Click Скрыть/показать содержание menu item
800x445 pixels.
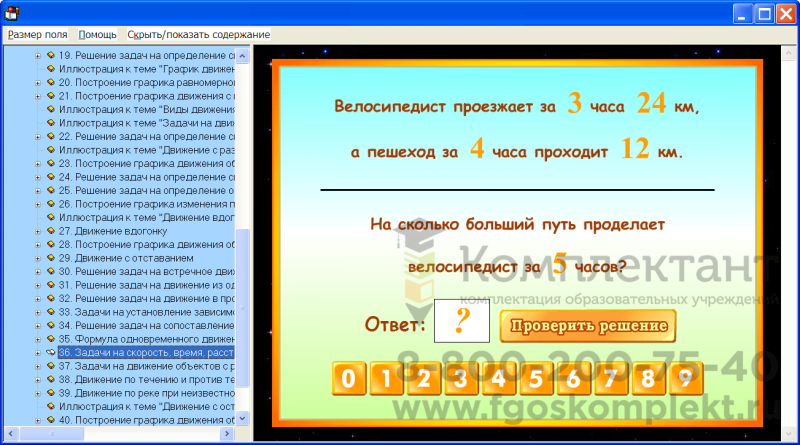[198, 34]
